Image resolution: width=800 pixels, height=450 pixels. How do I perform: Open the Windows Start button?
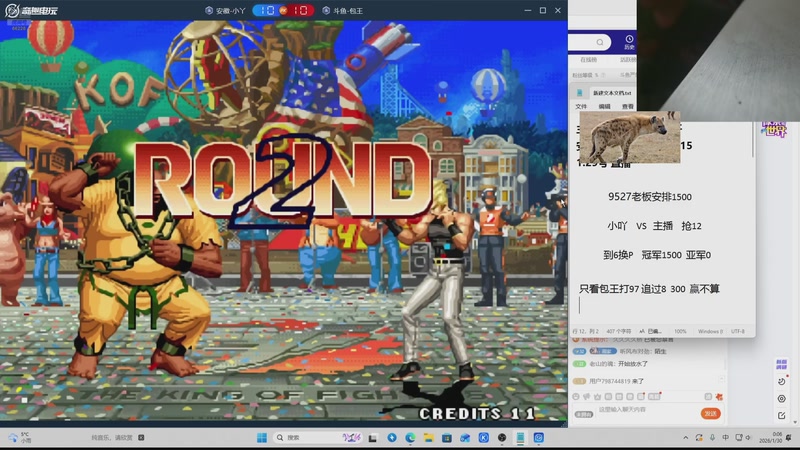pos(262,438)
